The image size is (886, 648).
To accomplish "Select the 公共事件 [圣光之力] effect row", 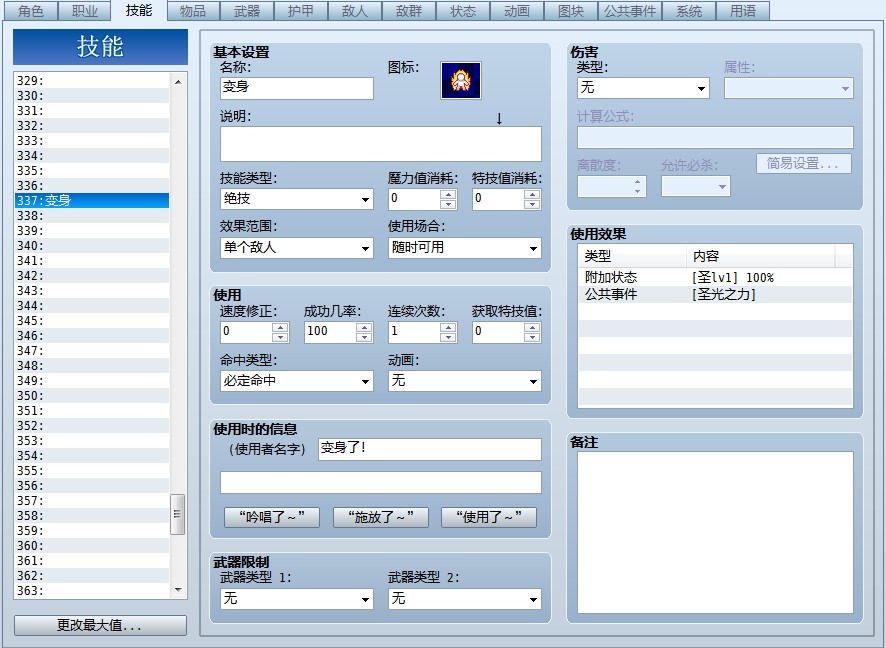I will point(715,294).
